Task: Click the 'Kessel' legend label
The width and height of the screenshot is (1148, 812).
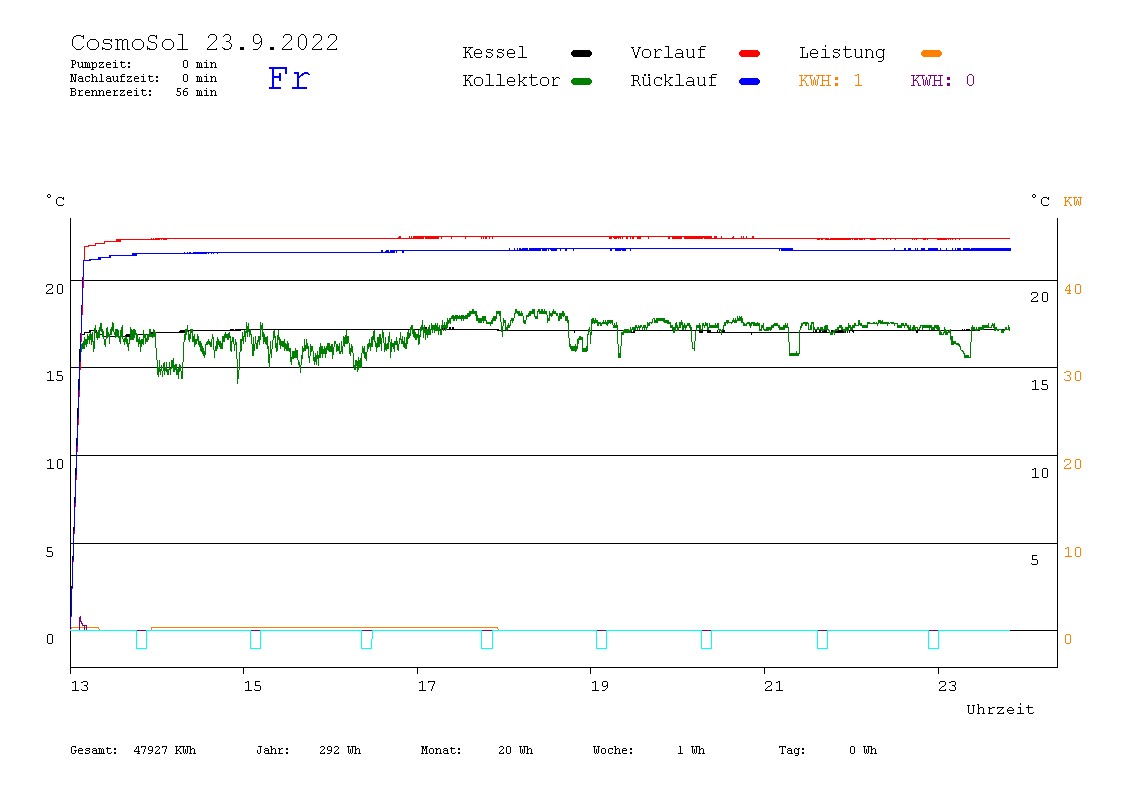Action: pos(494,53)
